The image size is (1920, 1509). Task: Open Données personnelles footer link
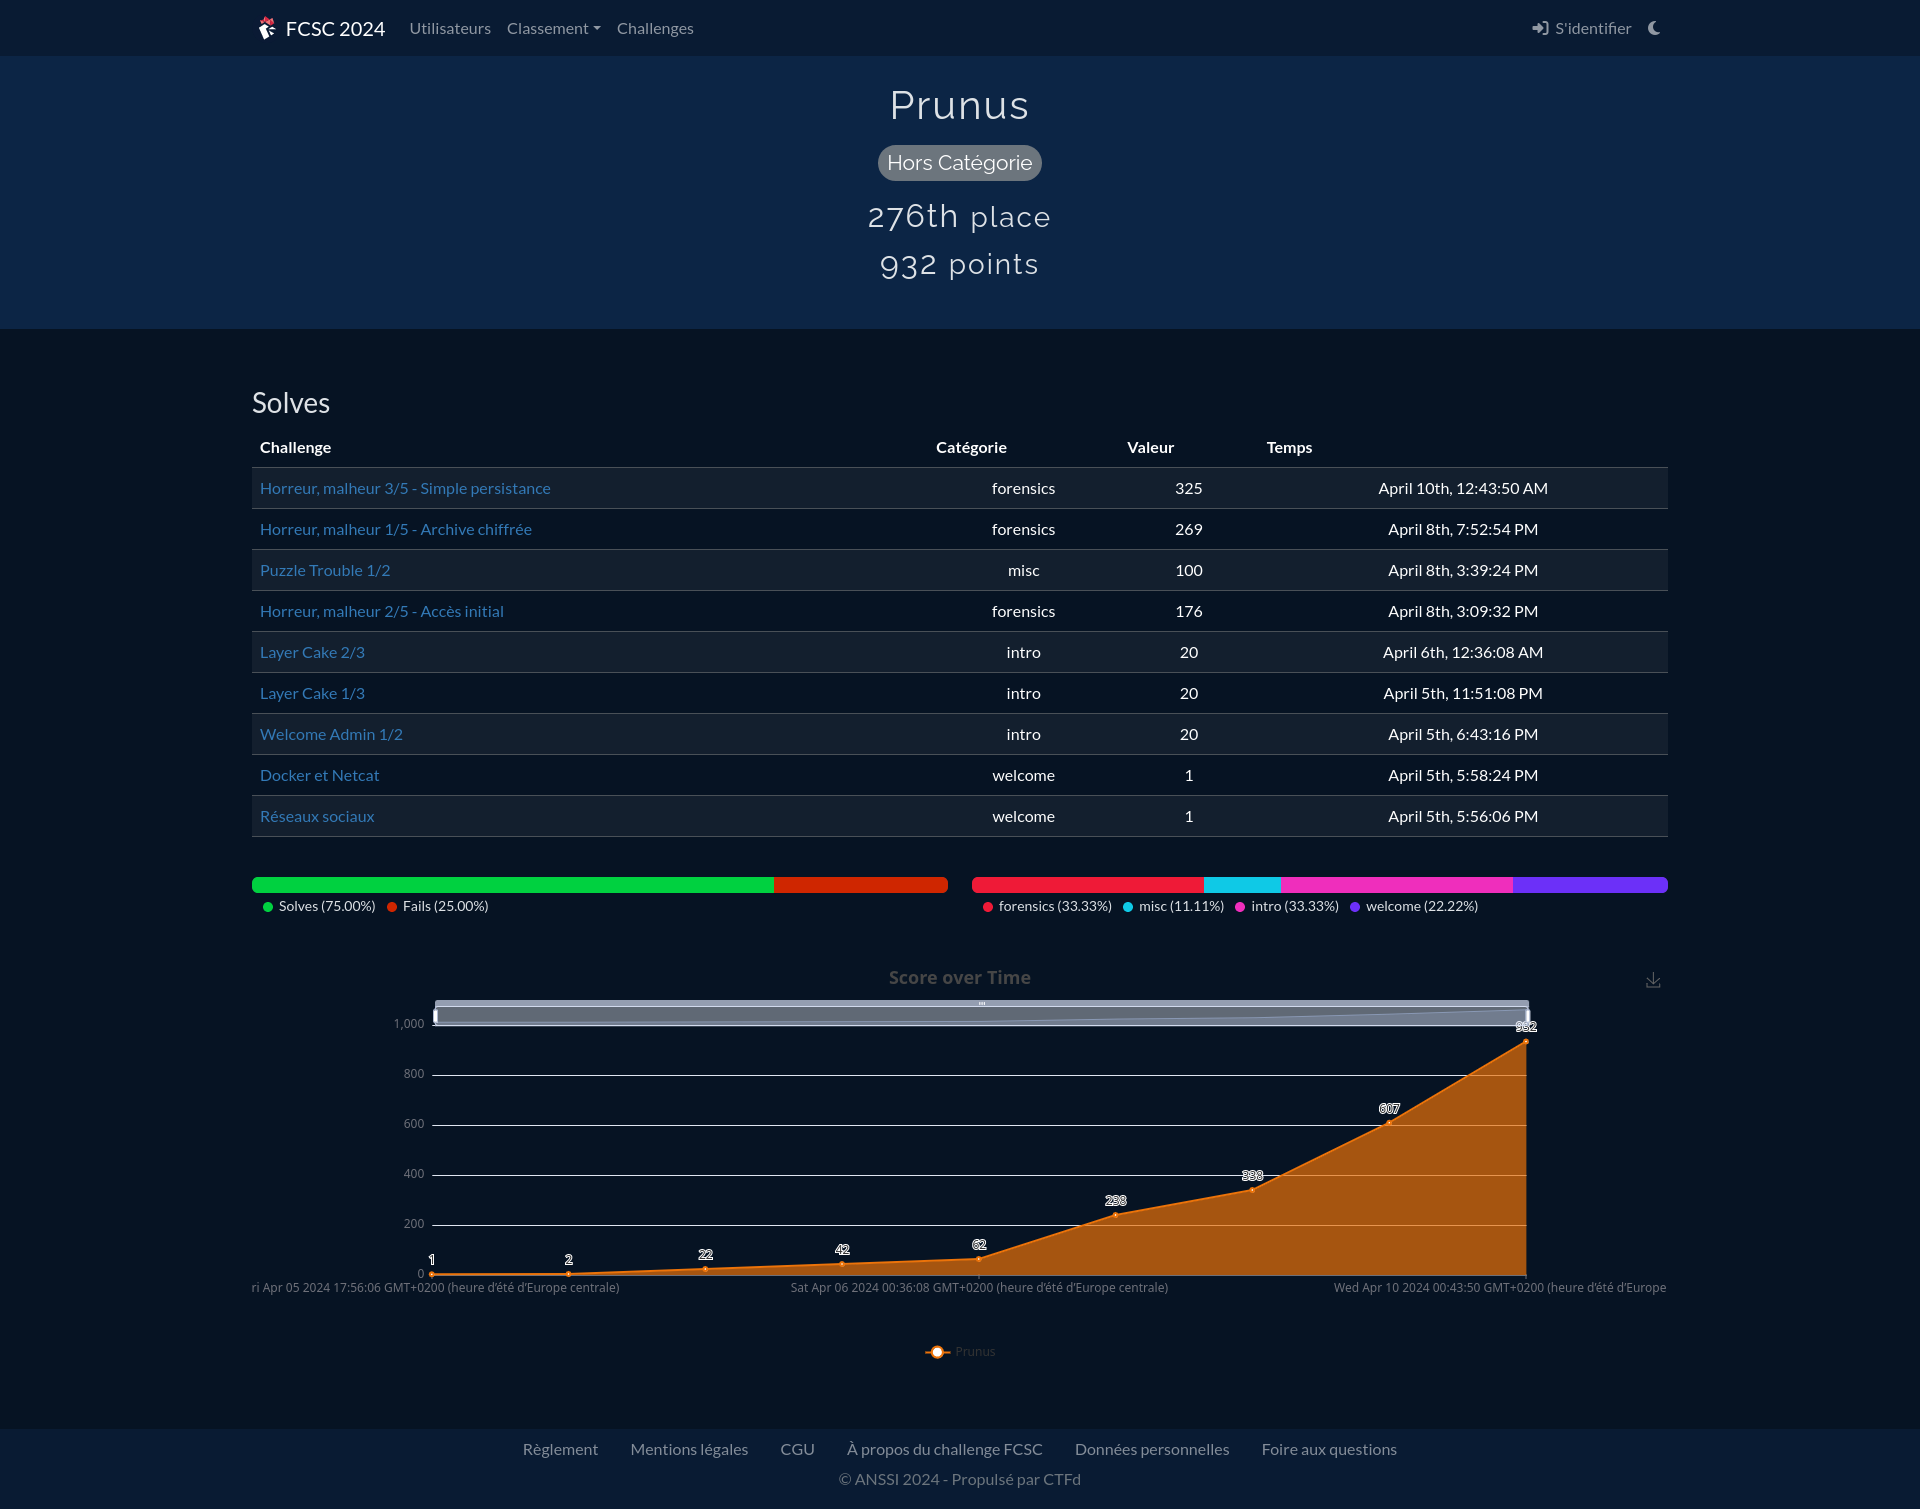tap(1152, 1449)
